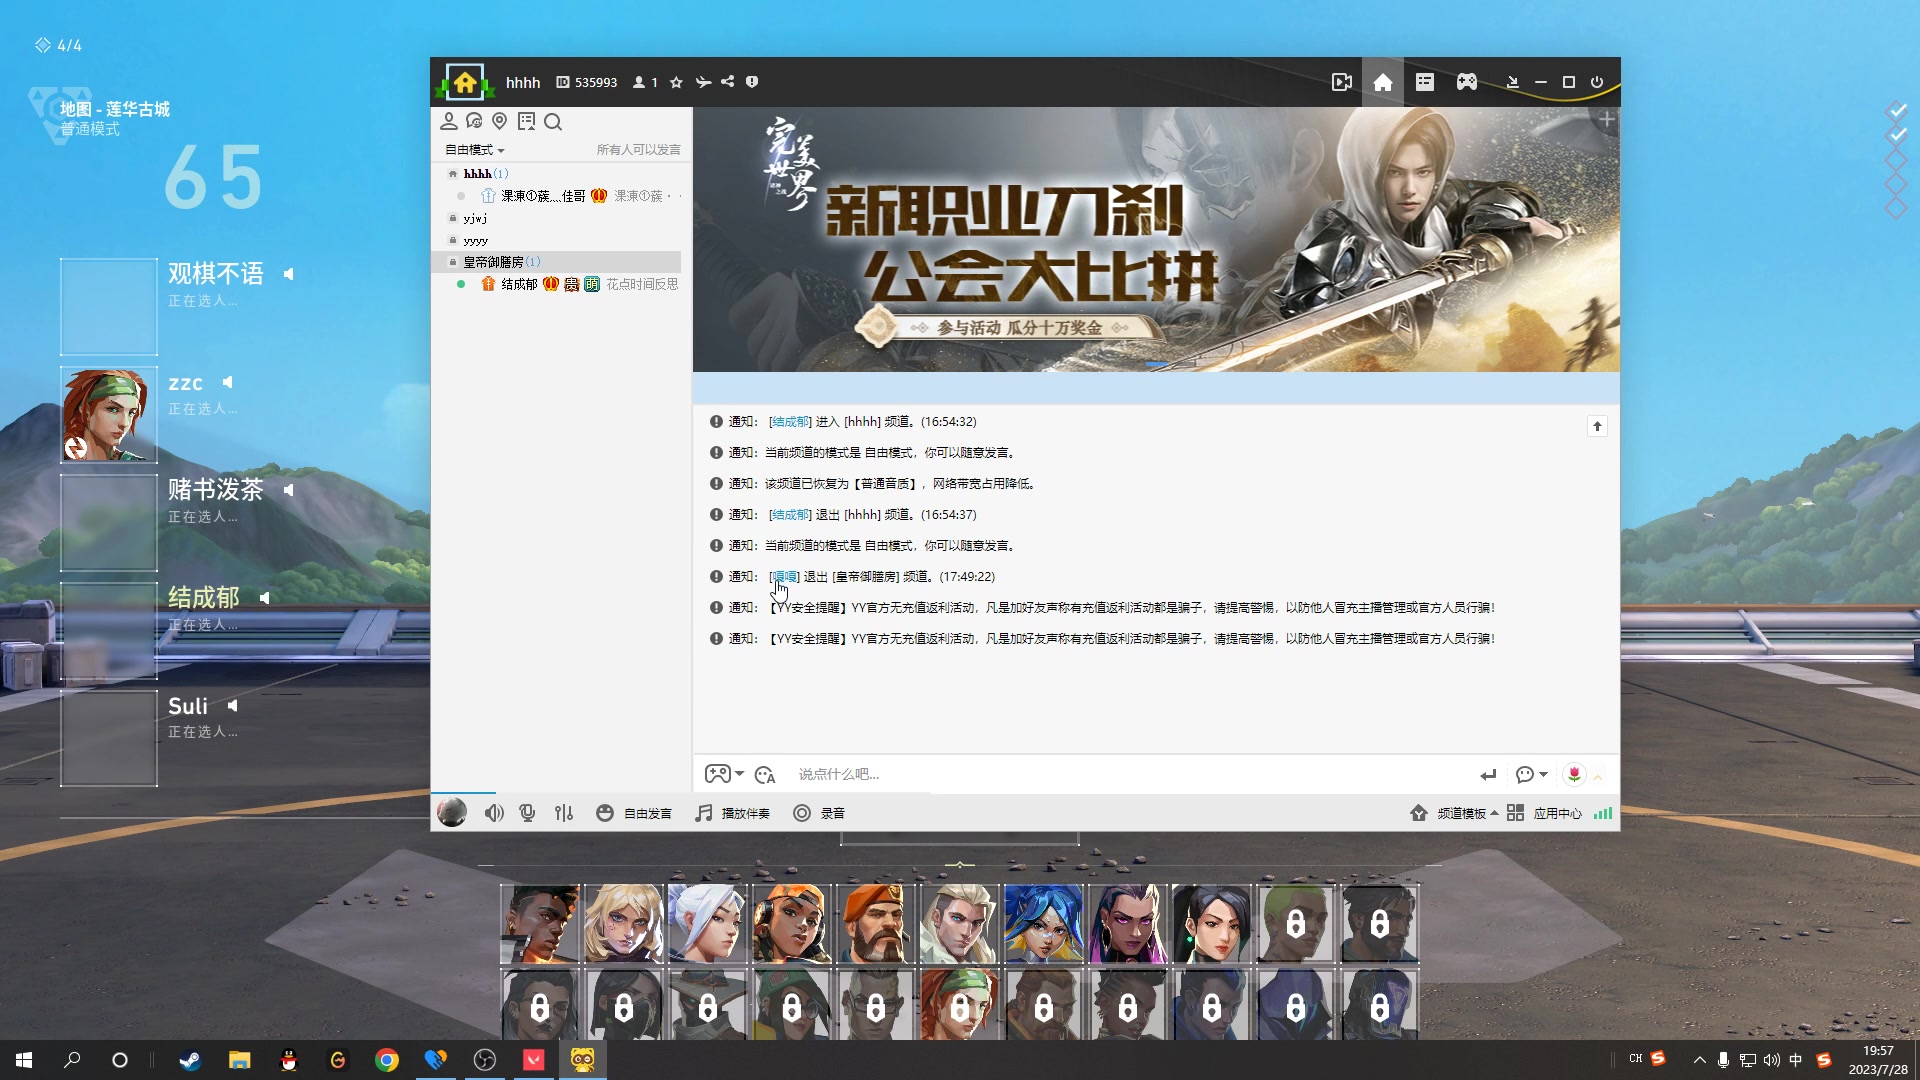Open the game controller dropdown in chat bar
This screenshot has height=1080, width=1920.
pos(724,774)
